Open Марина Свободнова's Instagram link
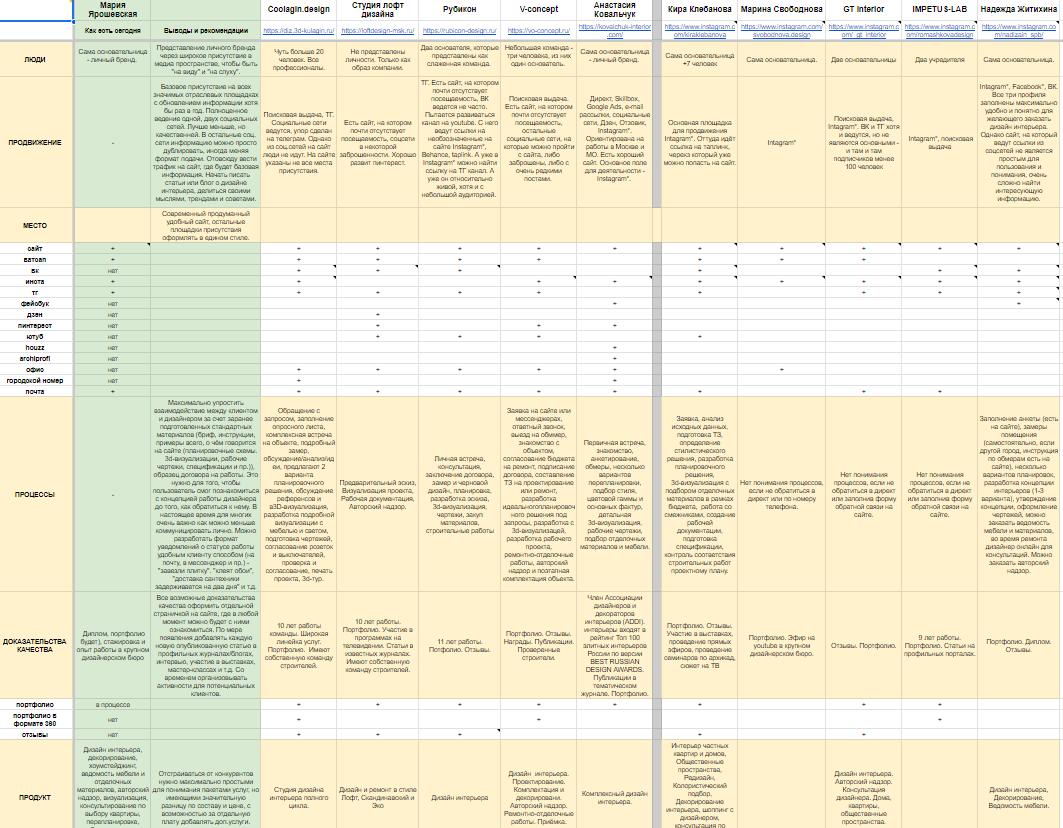1063x828 pixels. click(781, 31)
